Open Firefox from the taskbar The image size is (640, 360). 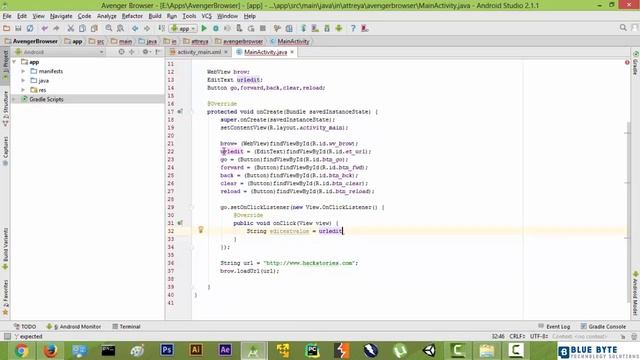click(x=50, y=351)
